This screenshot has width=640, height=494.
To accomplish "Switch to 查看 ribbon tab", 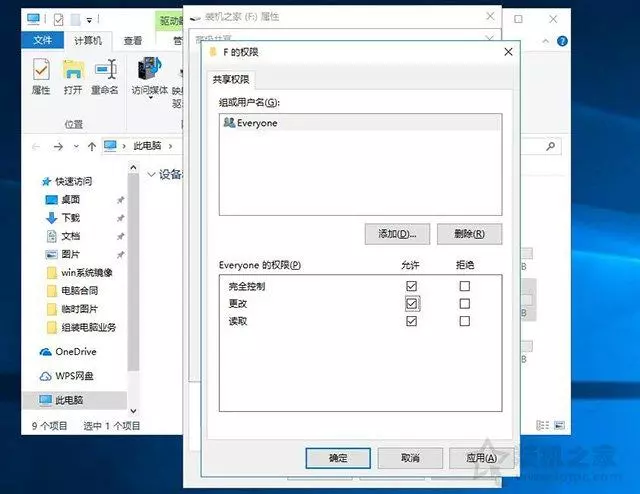I will tap(133, 40).
